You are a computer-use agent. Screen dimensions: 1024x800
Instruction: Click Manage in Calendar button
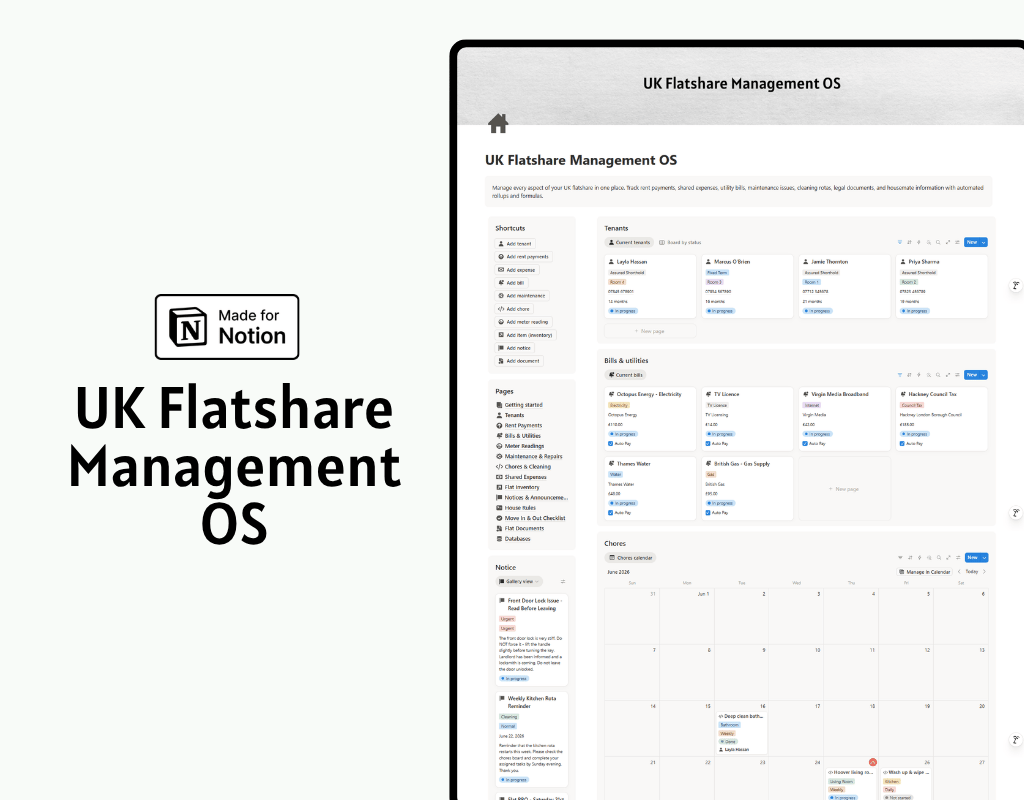coord(924,571)
